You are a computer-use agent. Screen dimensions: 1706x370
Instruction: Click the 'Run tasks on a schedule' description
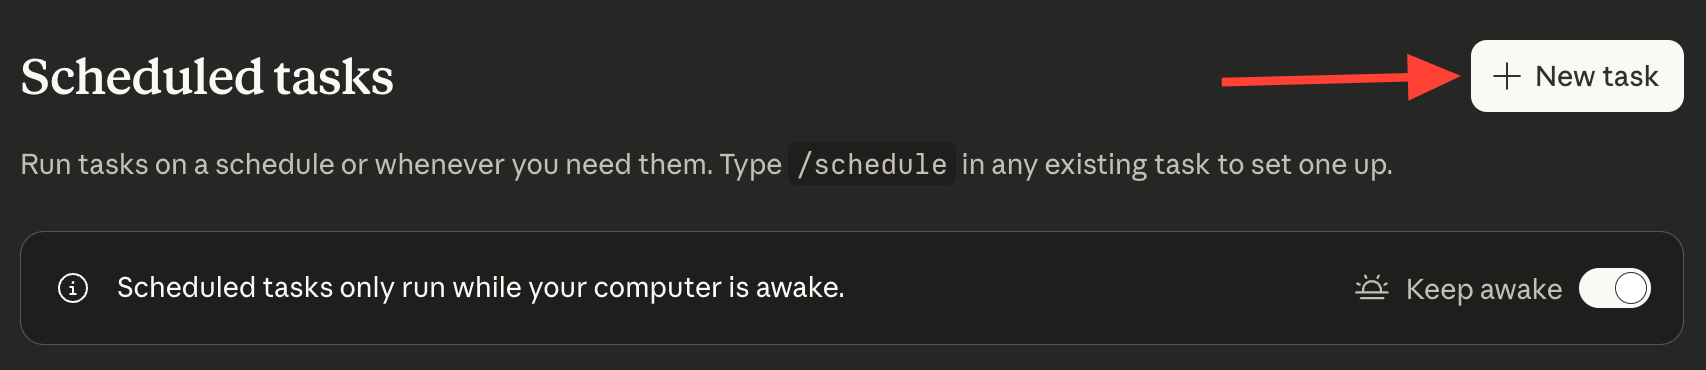(706, 164)
